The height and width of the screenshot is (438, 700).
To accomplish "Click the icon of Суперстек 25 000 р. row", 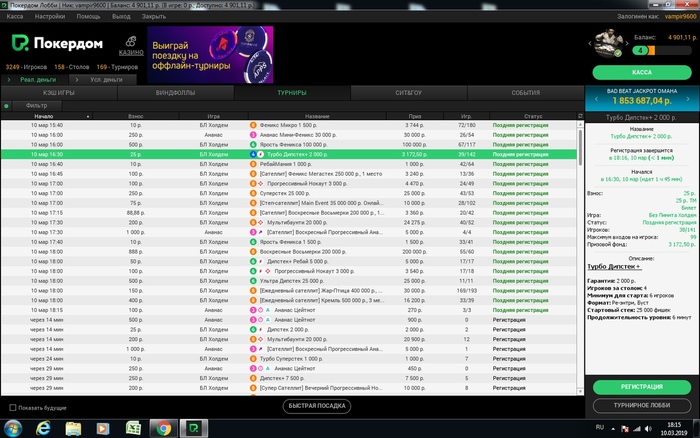I will click(253, 193).
